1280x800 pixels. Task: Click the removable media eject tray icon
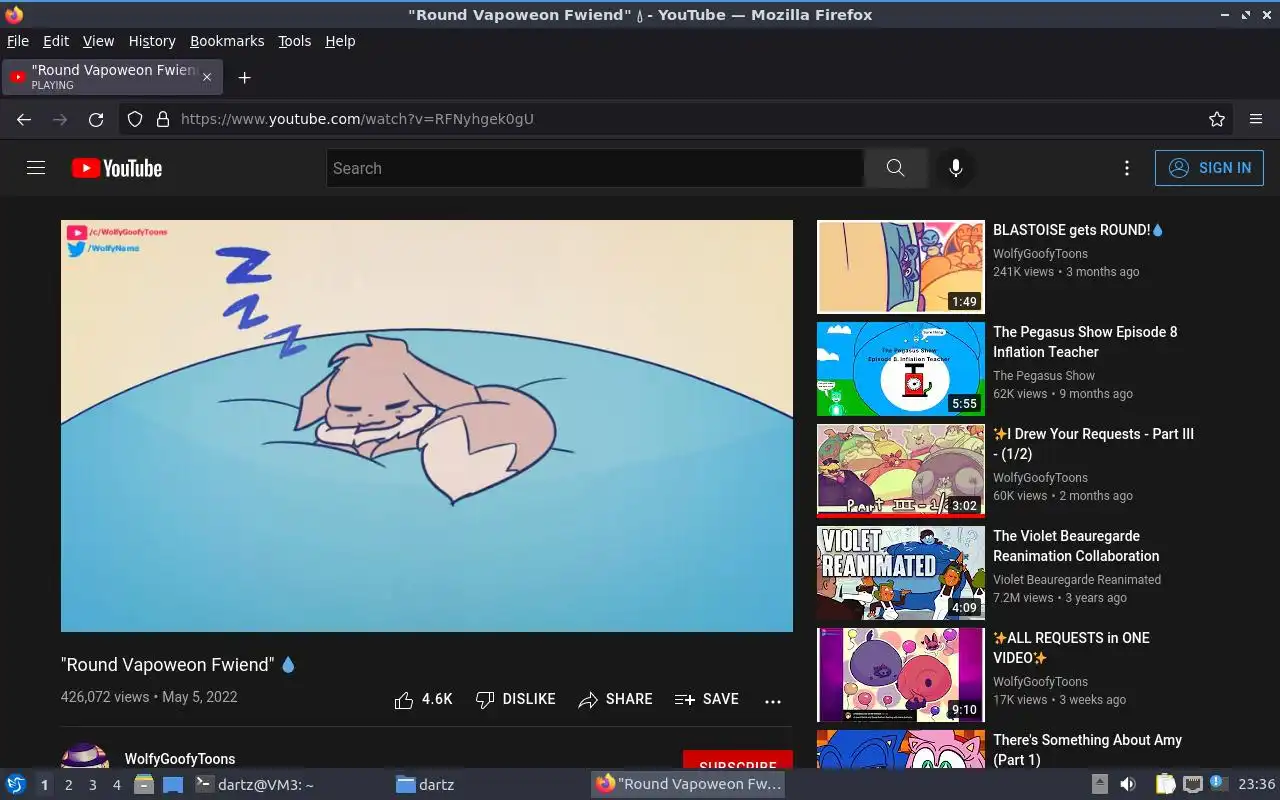tap(1099, 785)
